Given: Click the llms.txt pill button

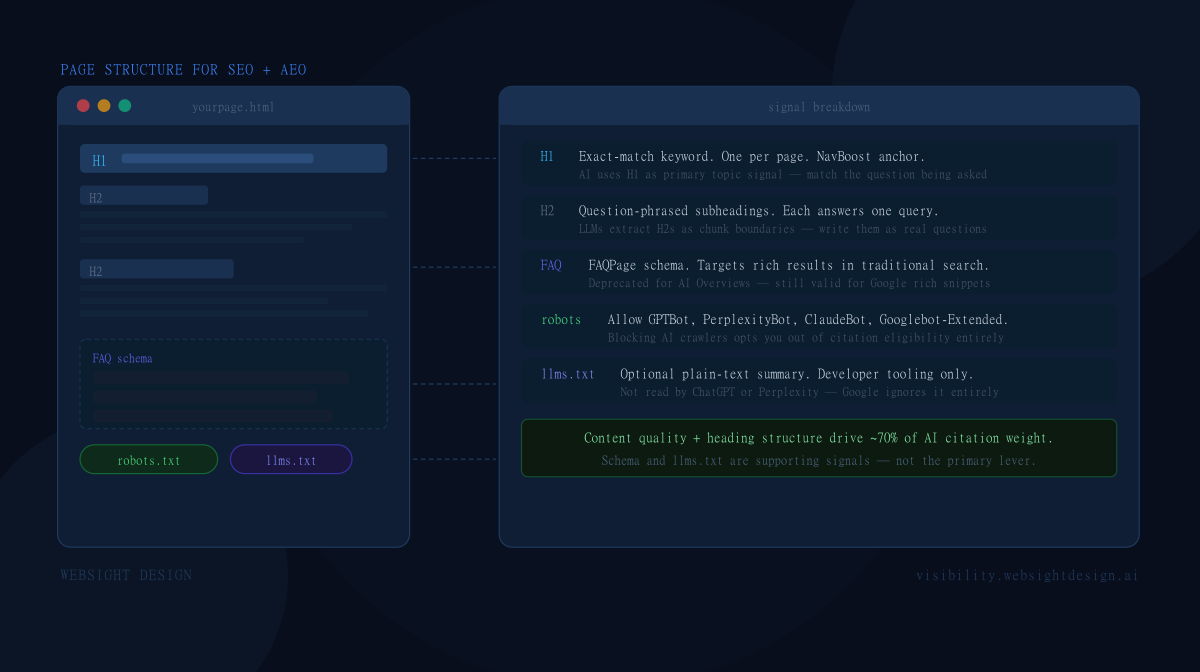Looking at the screenshot, I should point(291,460).
